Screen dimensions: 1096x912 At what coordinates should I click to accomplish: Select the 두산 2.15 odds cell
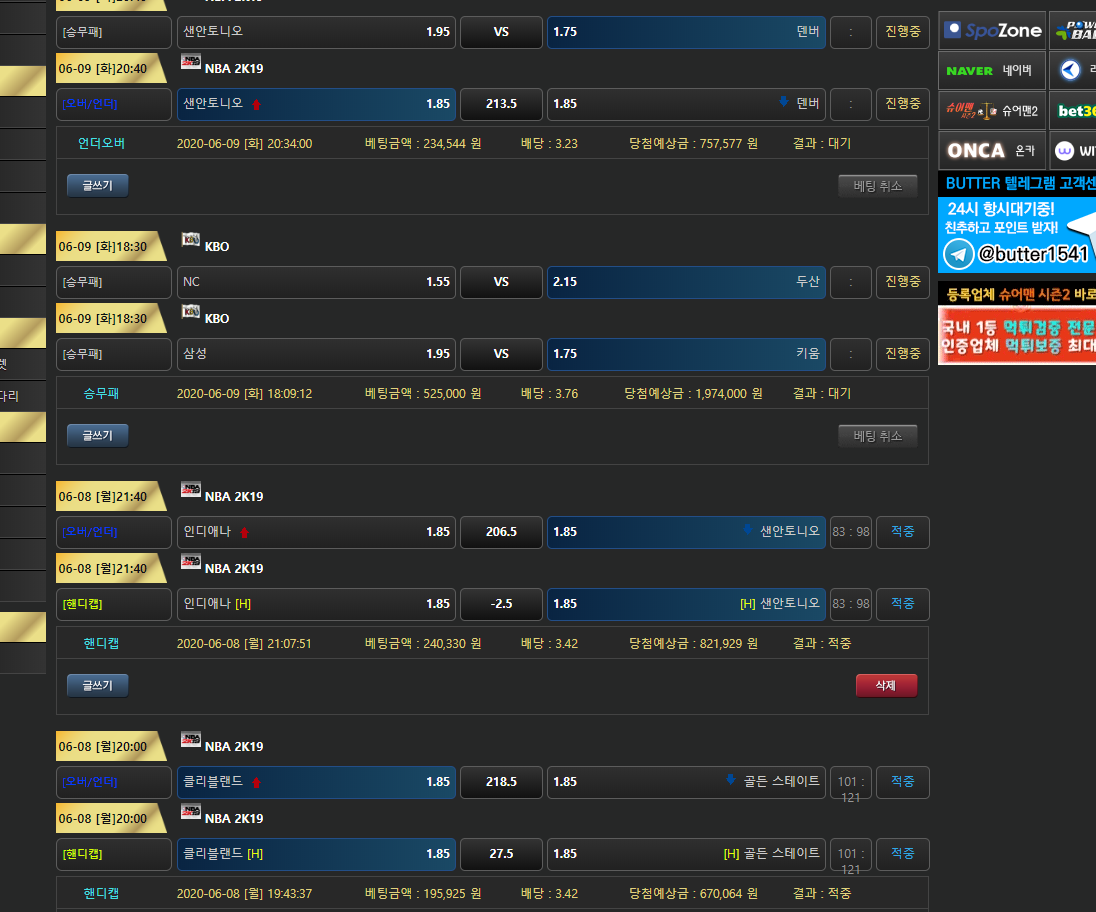coord(686,282)
